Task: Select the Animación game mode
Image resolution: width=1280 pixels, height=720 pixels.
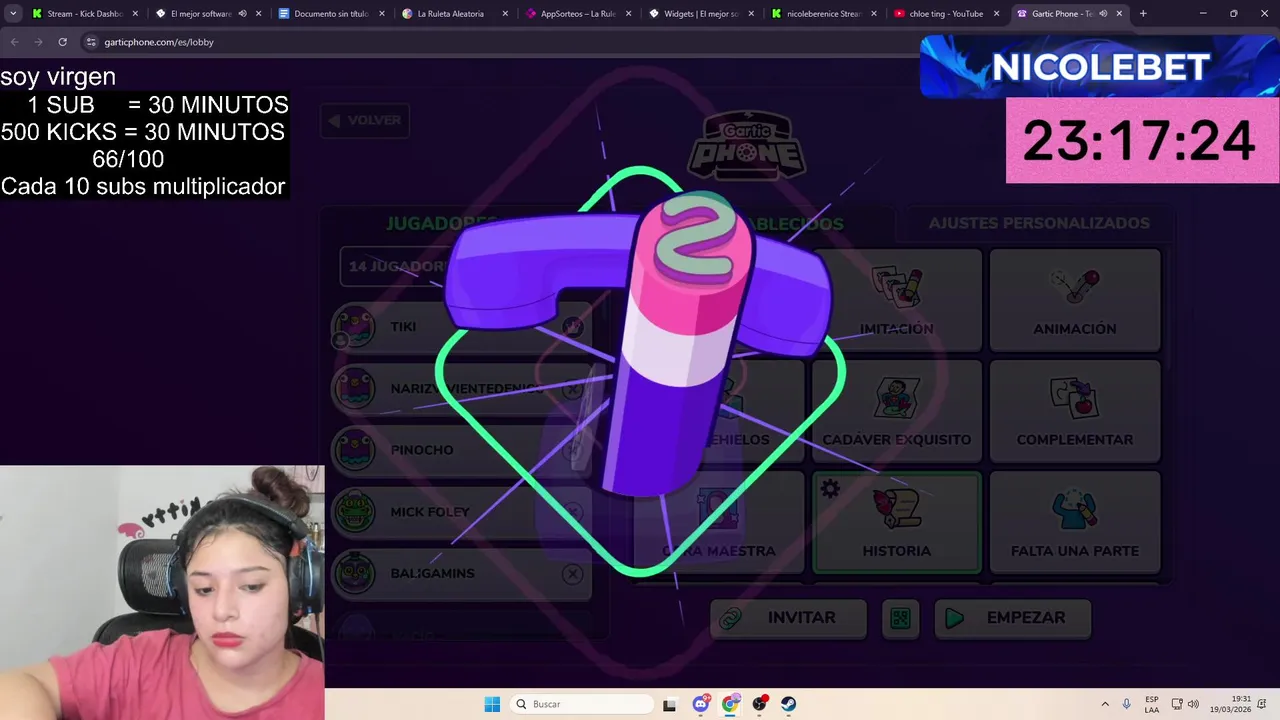Action: tap(1075, 300)
